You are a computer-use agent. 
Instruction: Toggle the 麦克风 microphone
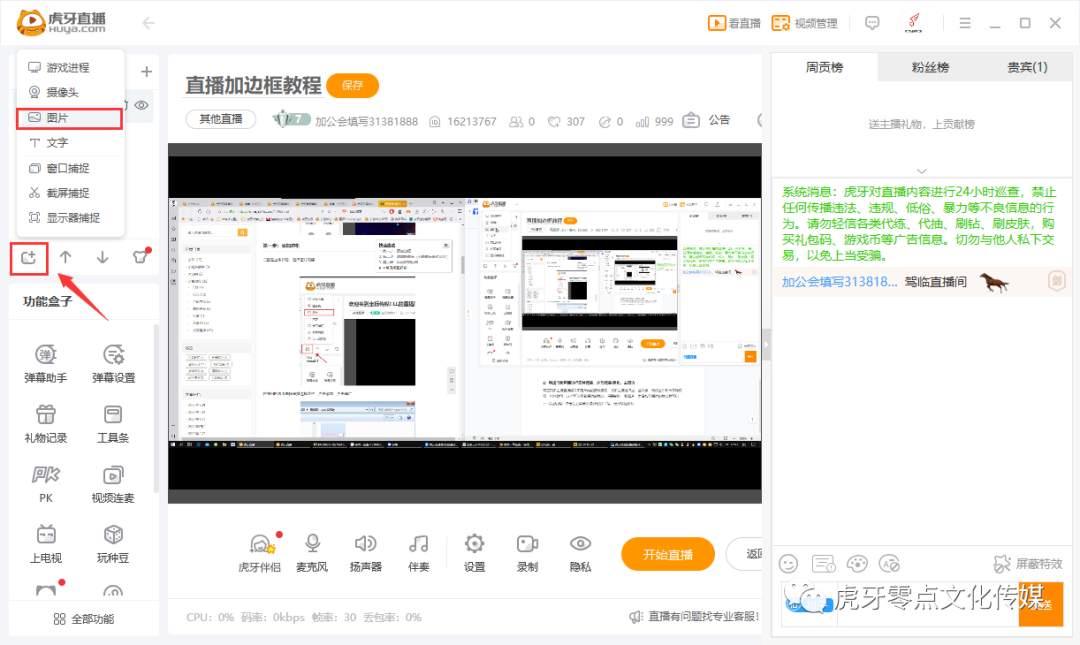[x=312, y=553]
